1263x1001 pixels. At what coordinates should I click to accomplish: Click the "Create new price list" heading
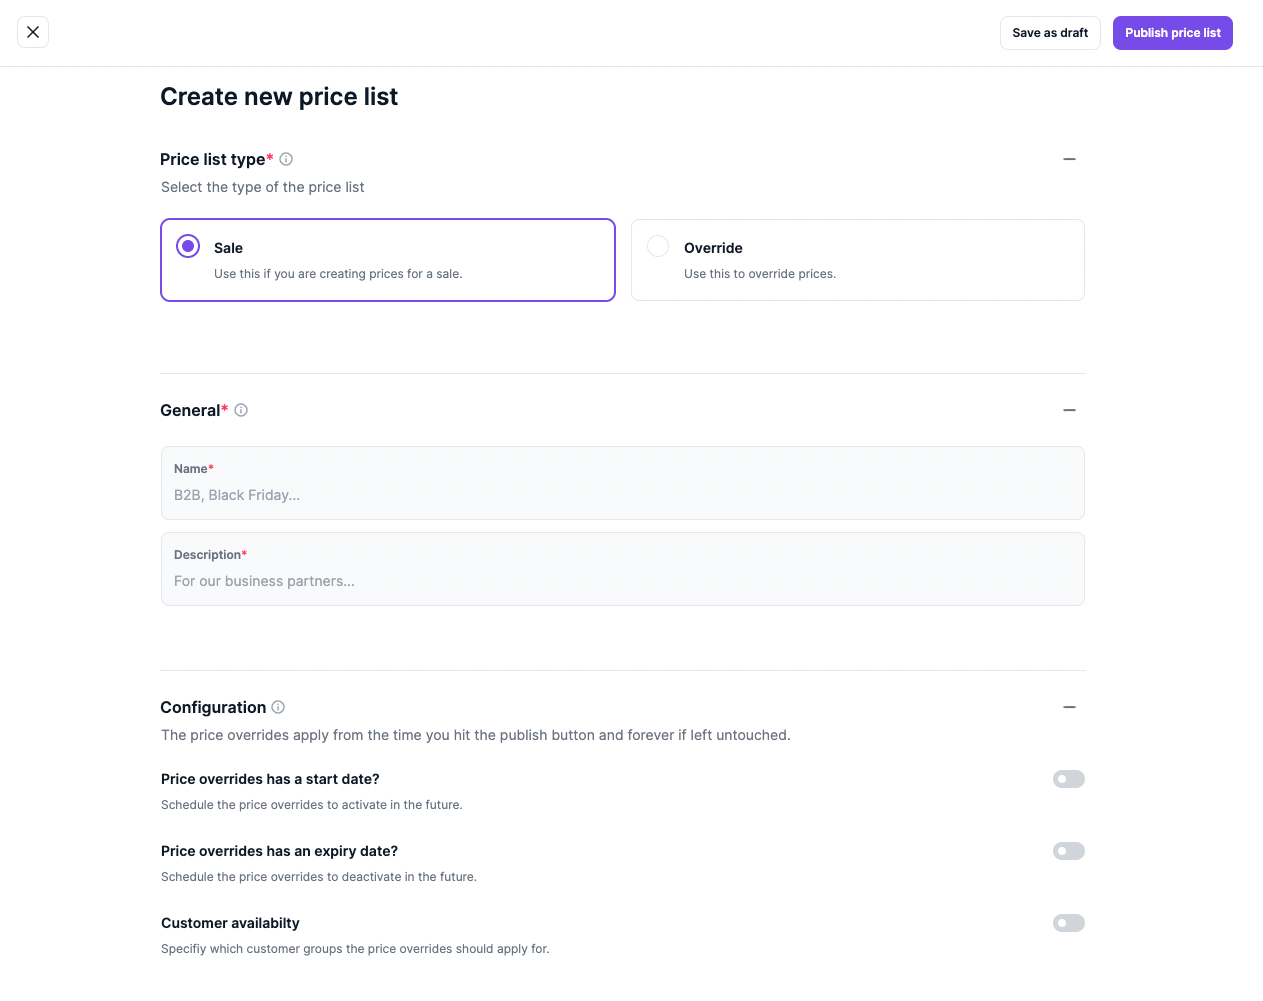tap(279, 97)
